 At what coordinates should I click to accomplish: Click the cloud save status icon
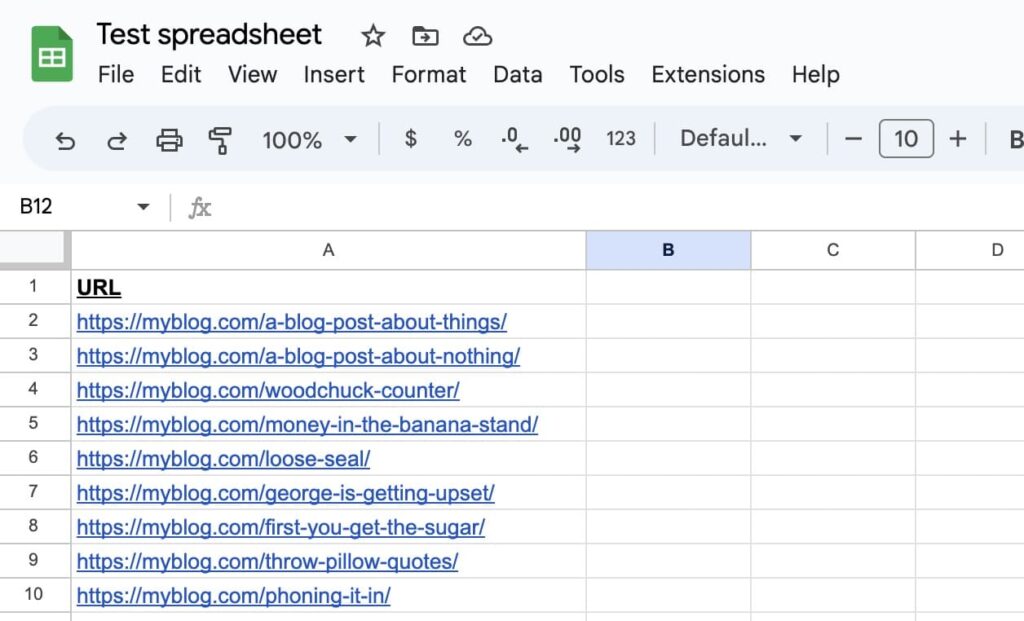[477, 35]
